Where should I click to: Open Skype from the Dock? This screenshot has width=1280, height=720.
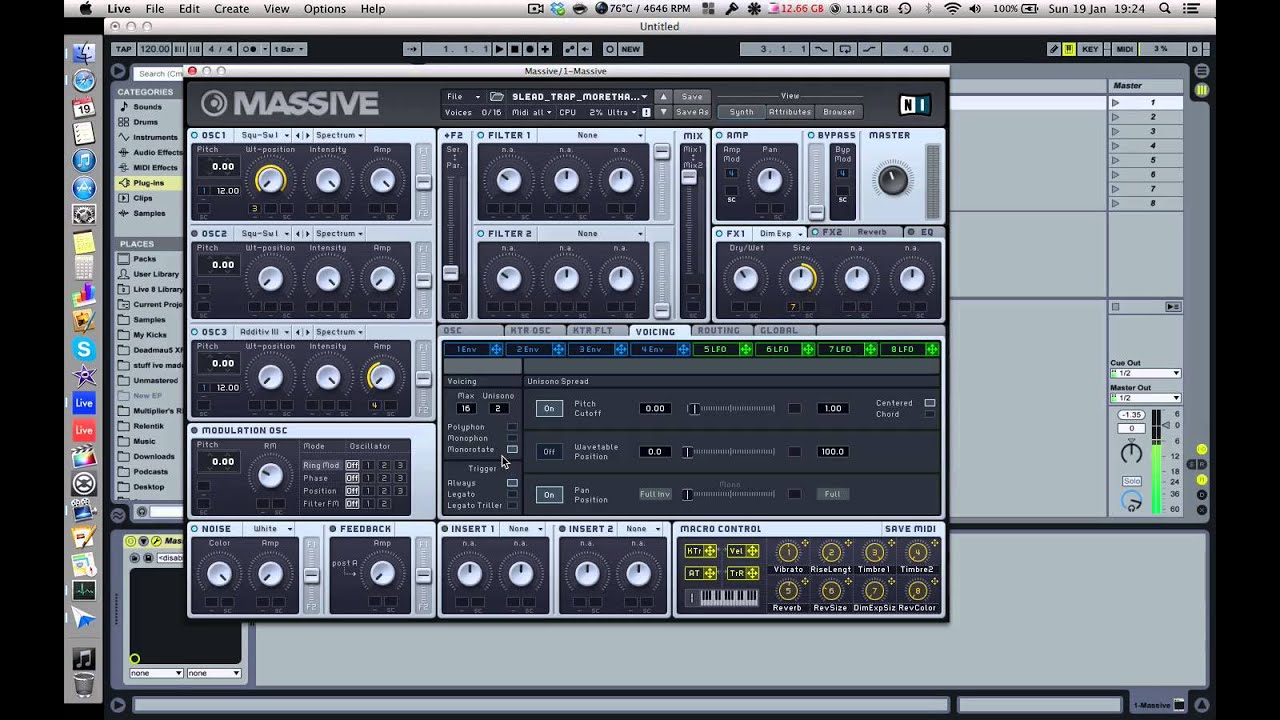point(84,349)
